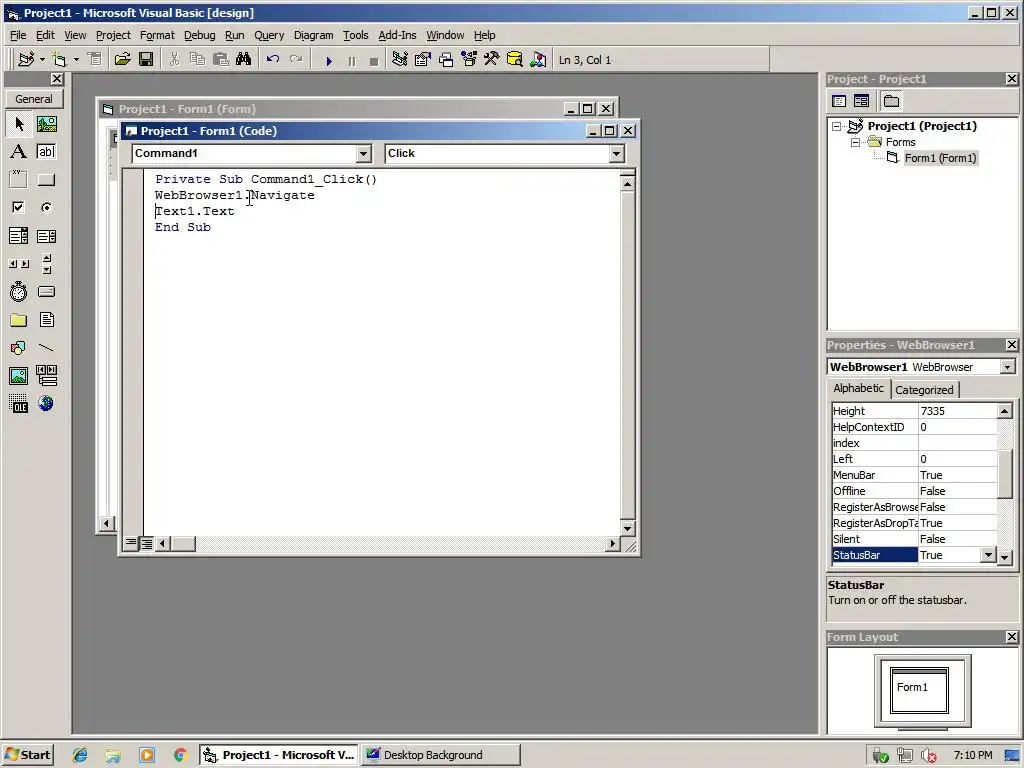Open Add Form dropdown arrow

coord(76,59)
